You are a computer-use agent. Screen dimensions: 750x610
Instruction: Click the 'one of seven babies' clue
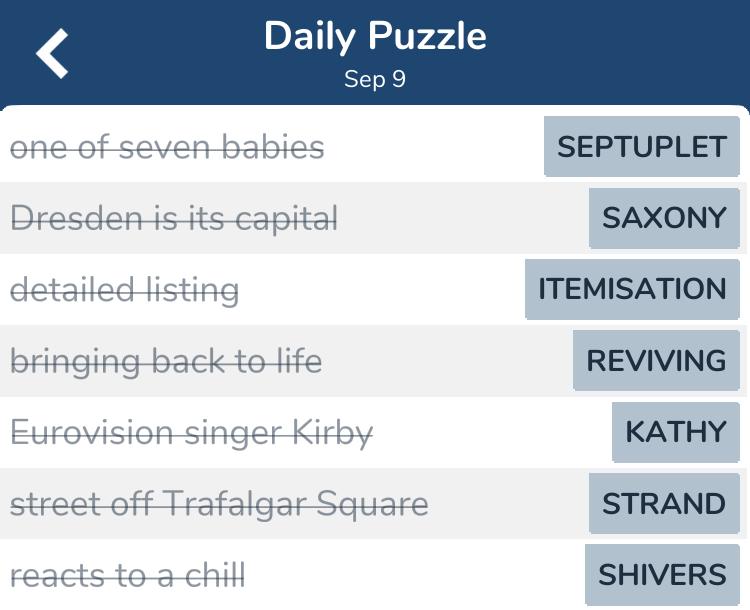167,147
